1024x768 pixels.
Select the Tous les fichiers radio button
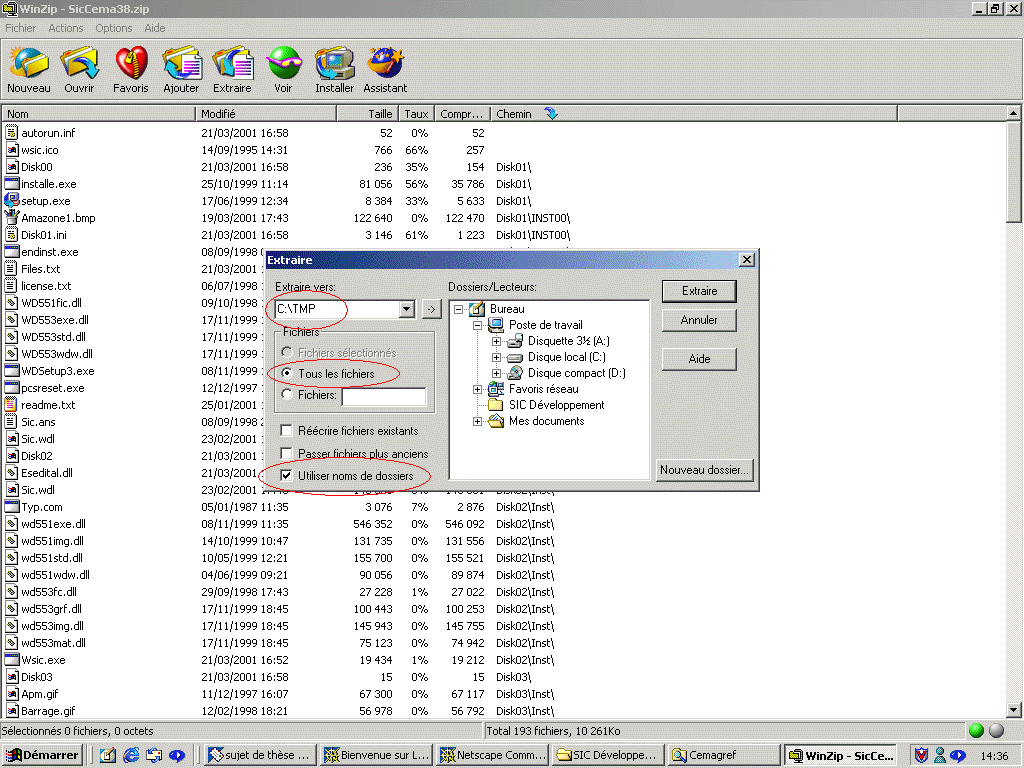(x=287, y=373)
